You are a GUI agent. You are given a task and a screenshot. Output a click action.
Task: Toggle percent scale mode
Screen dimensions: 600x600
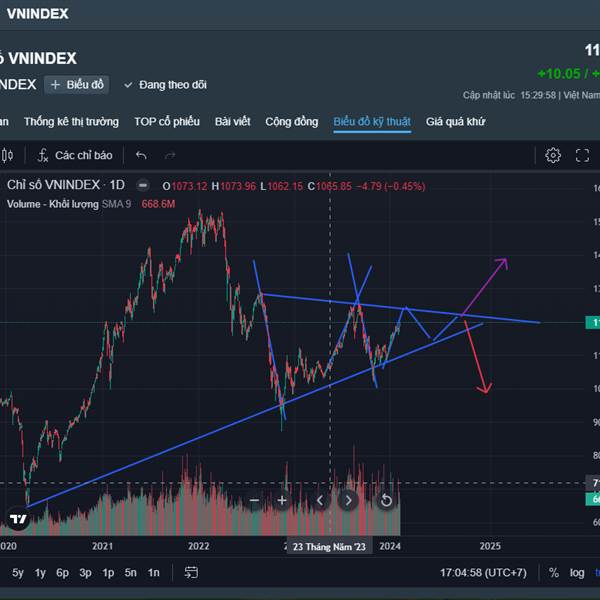click(x=553, y=572)
